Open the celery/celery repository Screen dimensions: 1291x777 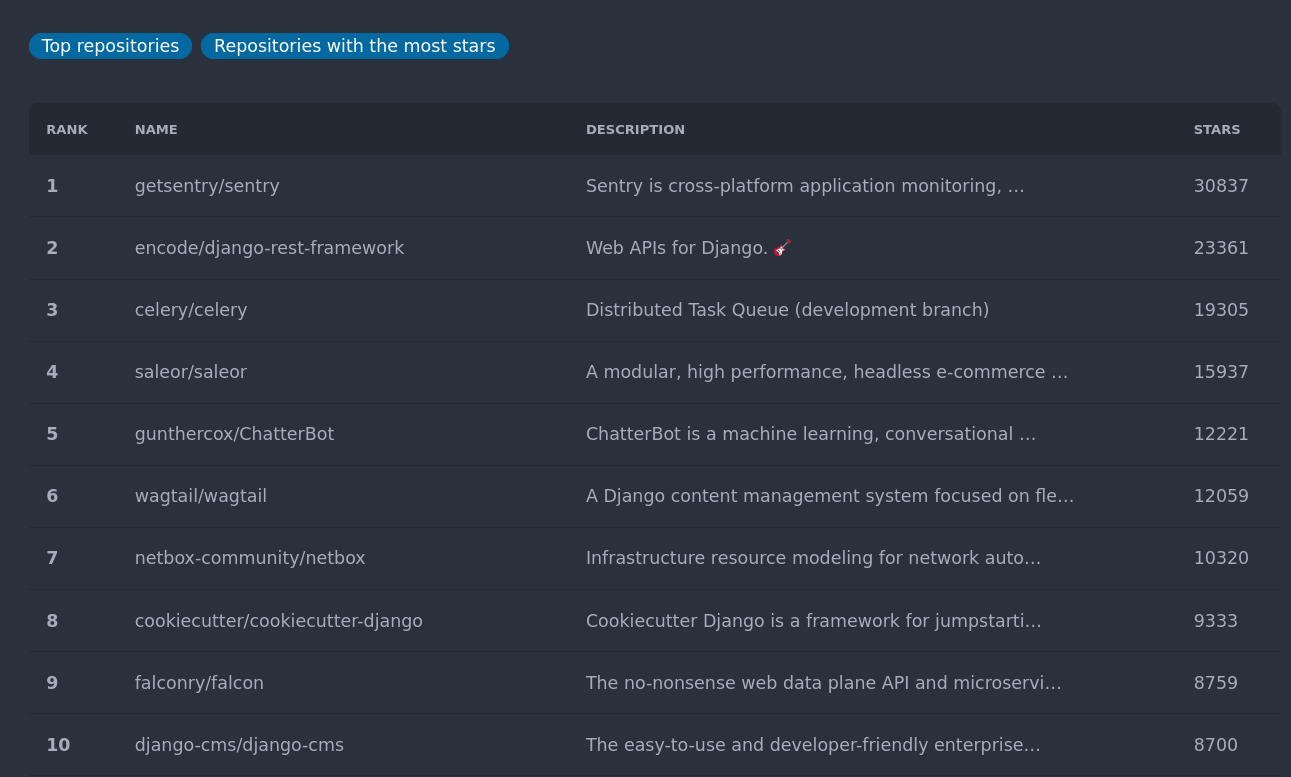(190, 310)
